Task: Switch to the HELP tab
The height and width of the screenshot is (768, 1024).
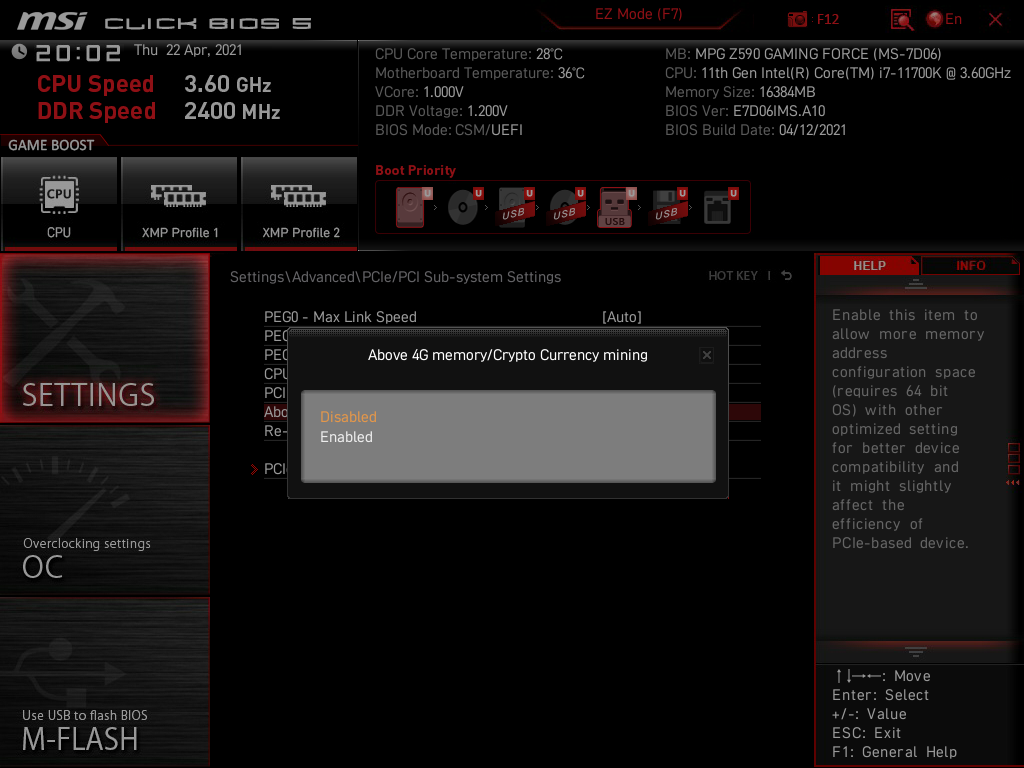Action: tap(869, 266)
